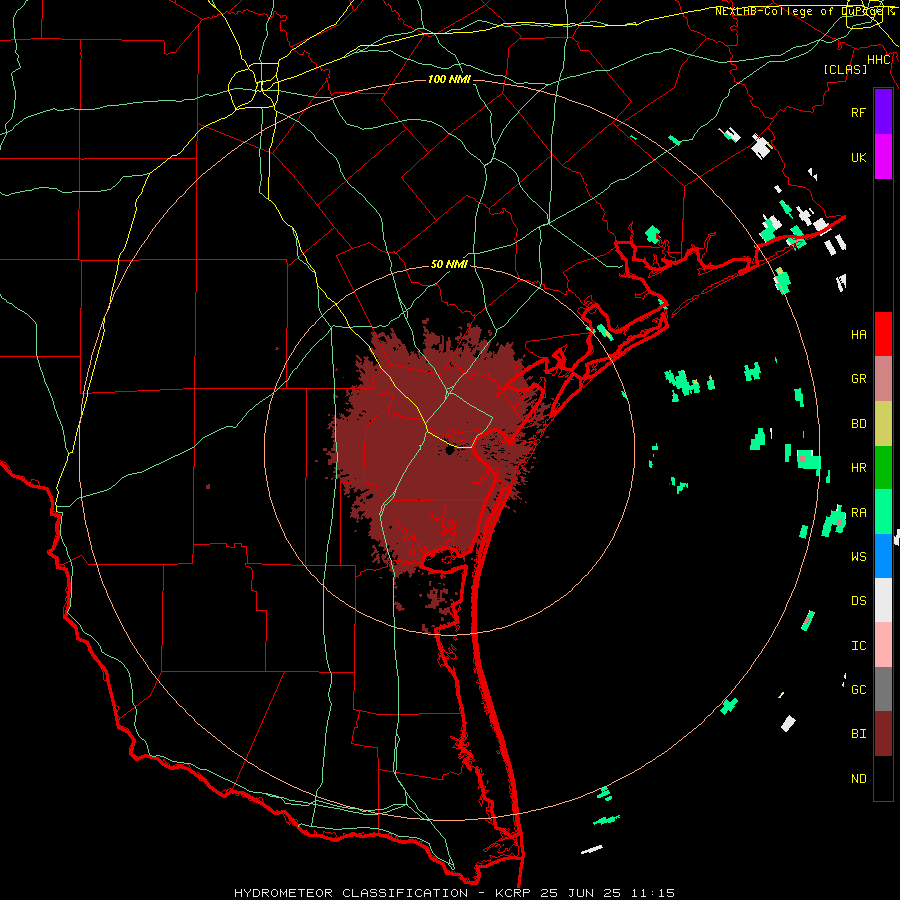Click the HR dark green color swatch
Screen dimensions: 900x900
[x=883, y=467]
